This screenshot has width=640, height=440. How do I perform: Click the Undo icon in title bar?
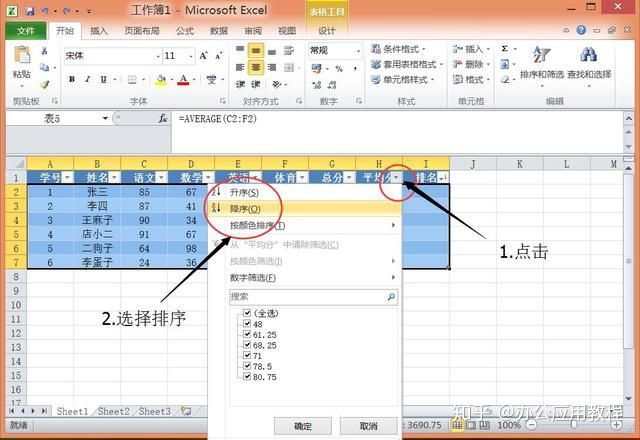pyautogui.click(x=45, y=11)
